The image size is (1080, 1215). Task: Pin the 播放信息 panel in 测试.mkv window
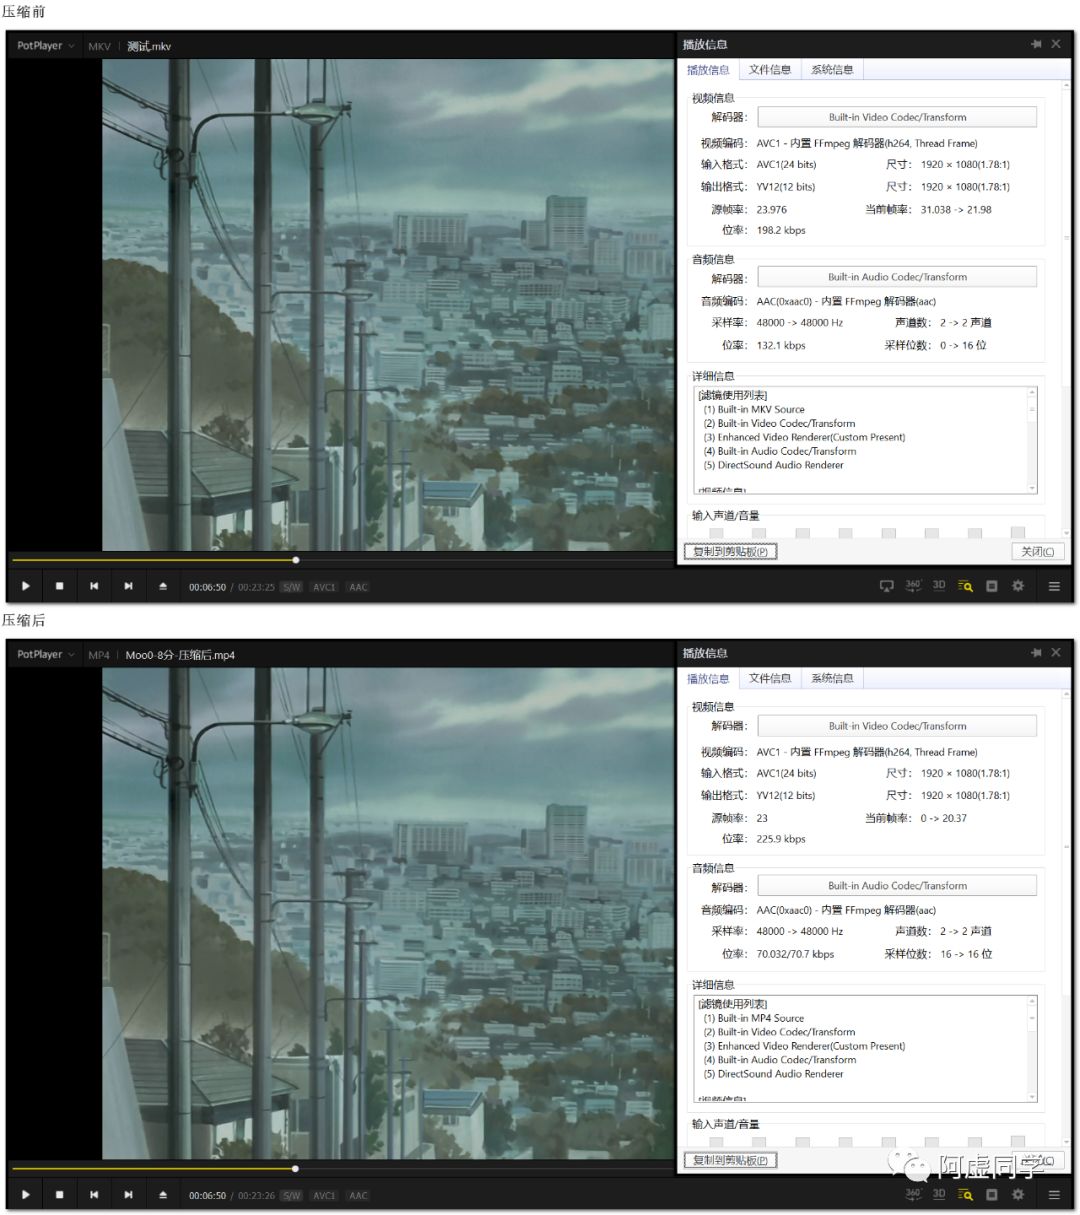pyautogui.click(x=1036, y=44)
